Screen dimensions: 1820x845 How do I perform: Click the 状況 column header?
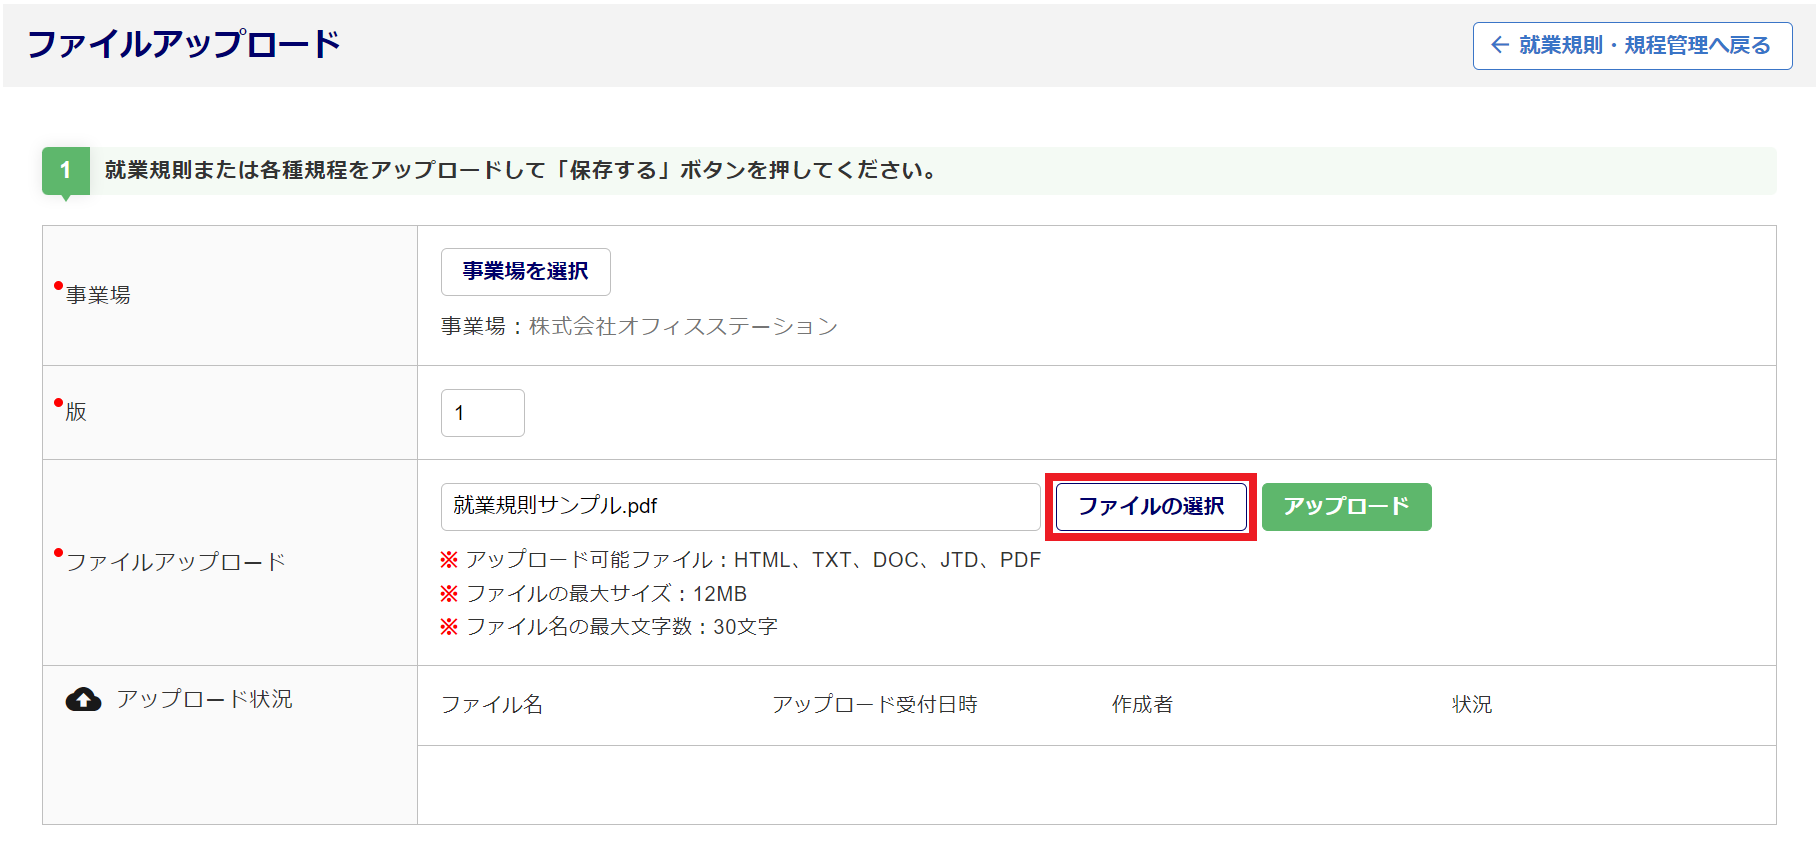pyautogui.click(x=1471, y=705)
